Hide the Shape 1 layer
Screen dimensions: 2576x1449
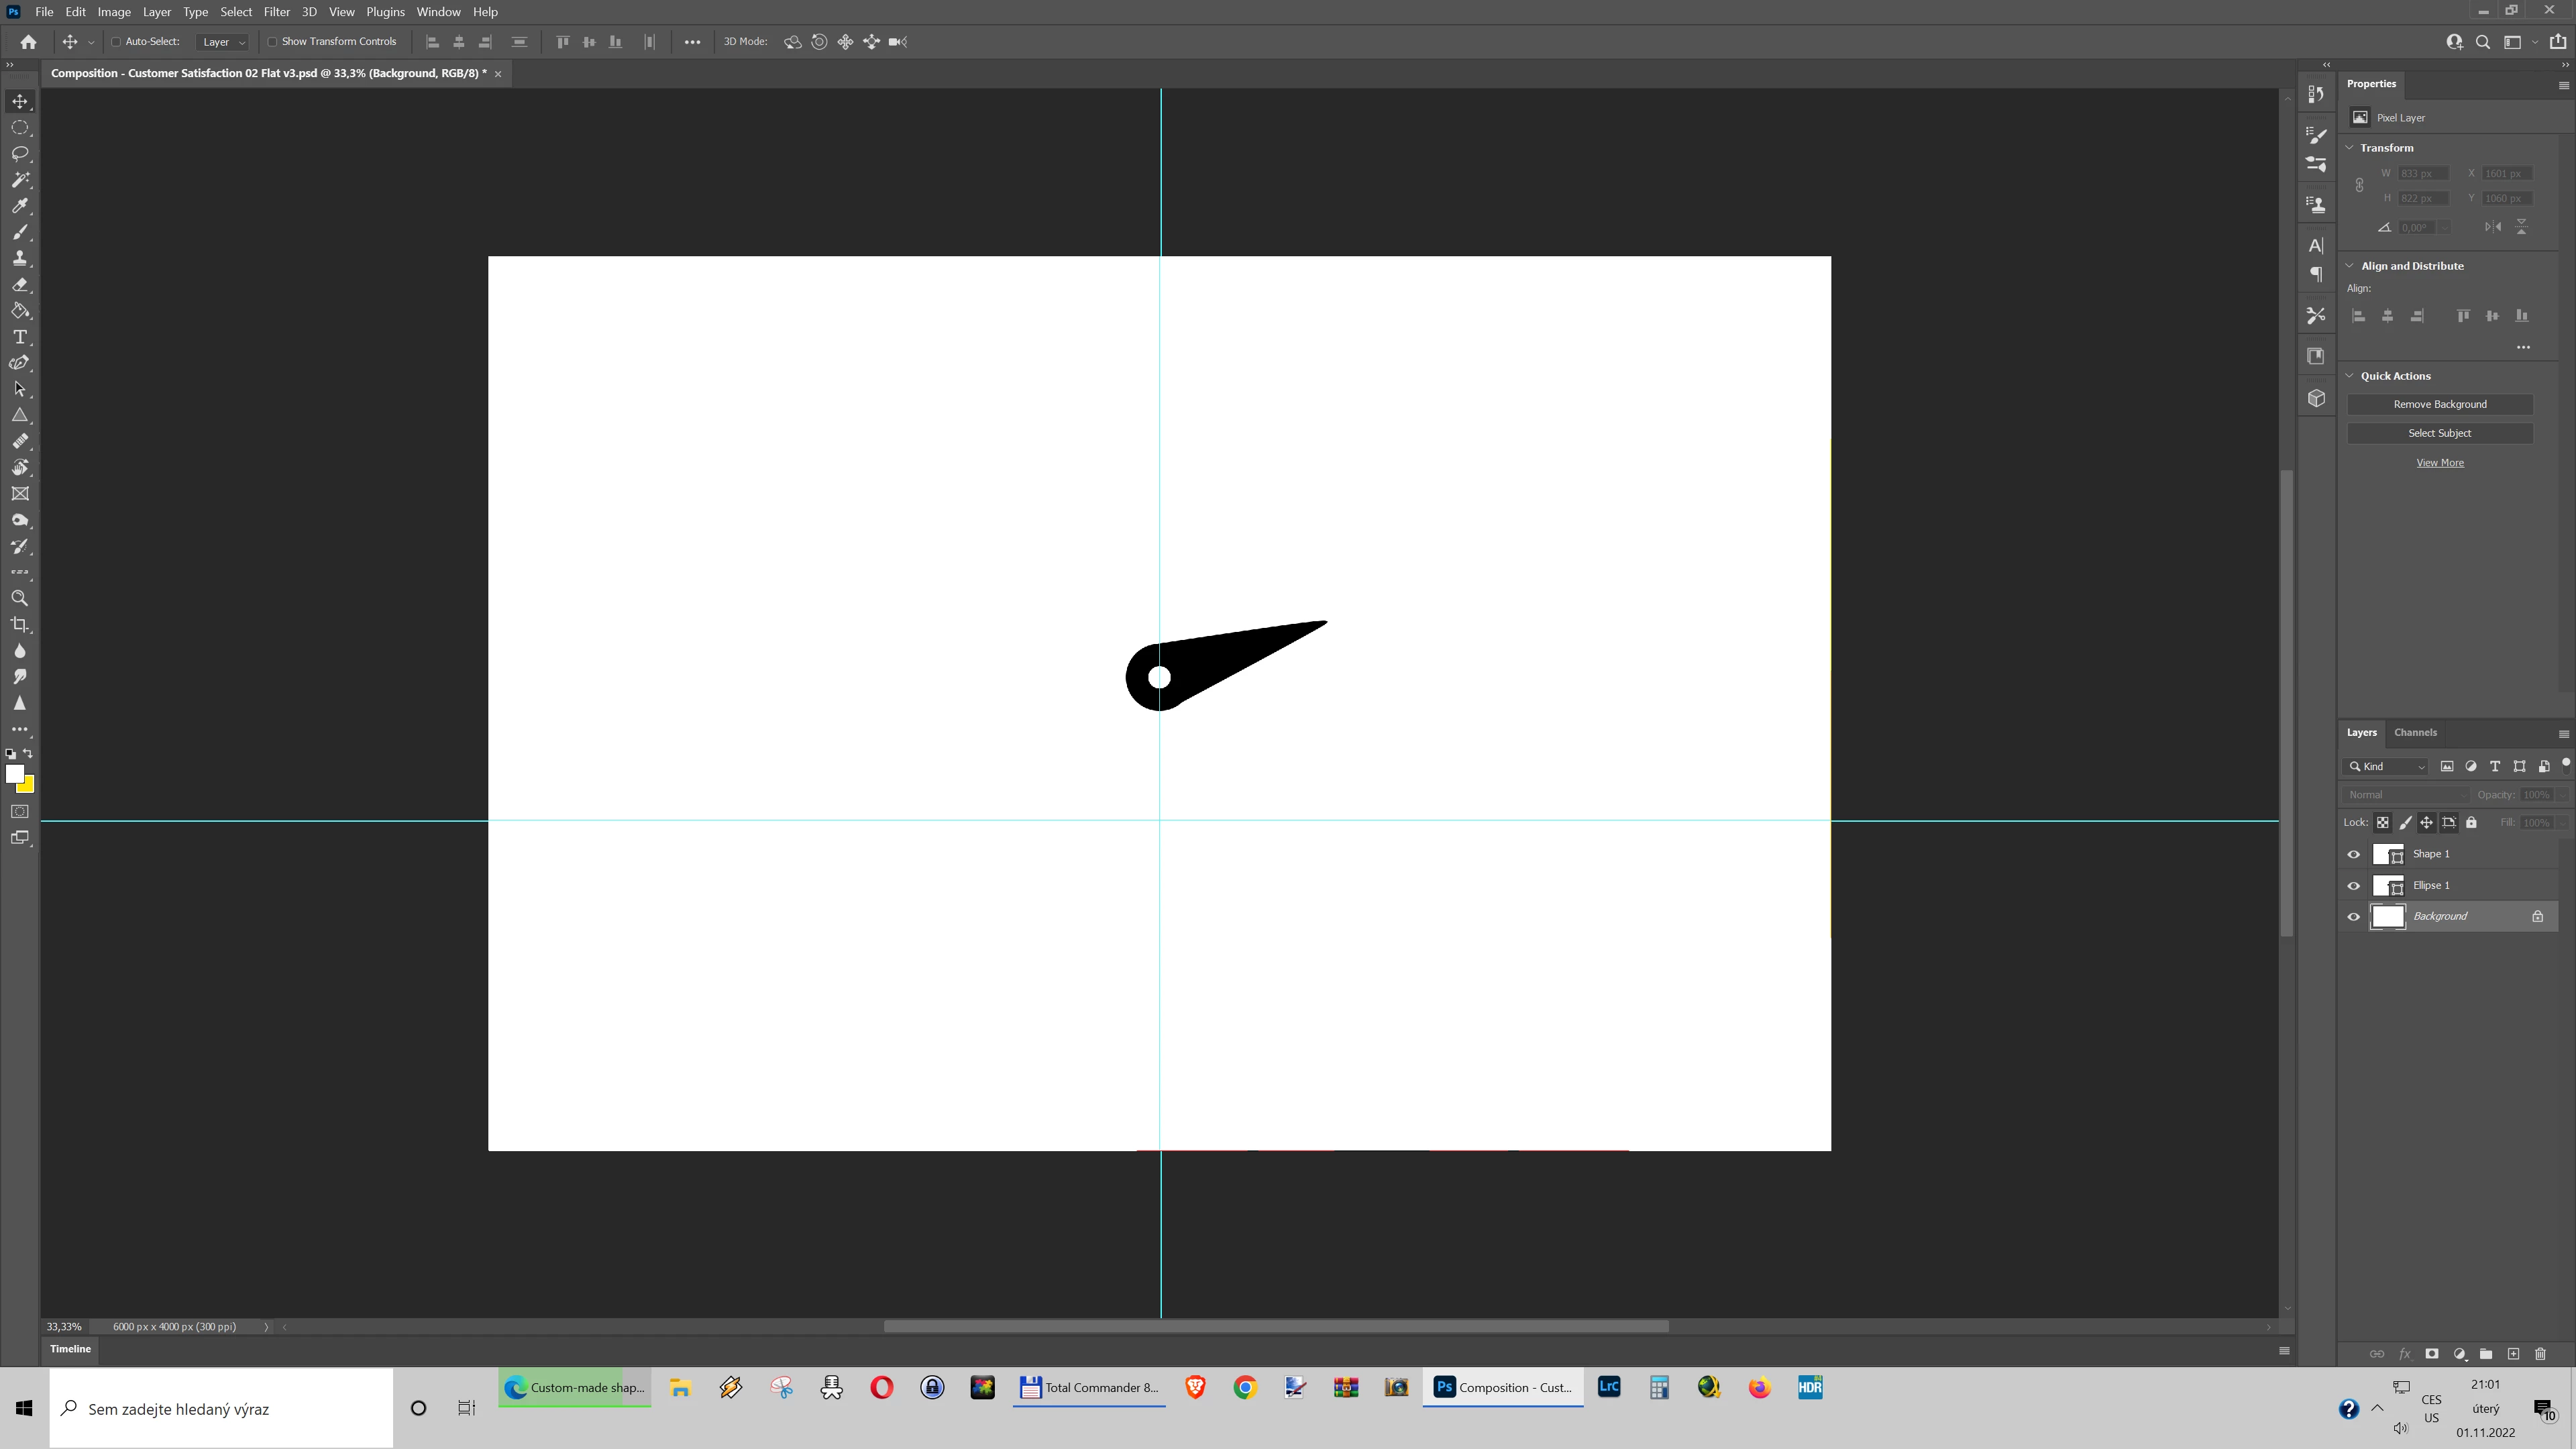coord(2353,854)
